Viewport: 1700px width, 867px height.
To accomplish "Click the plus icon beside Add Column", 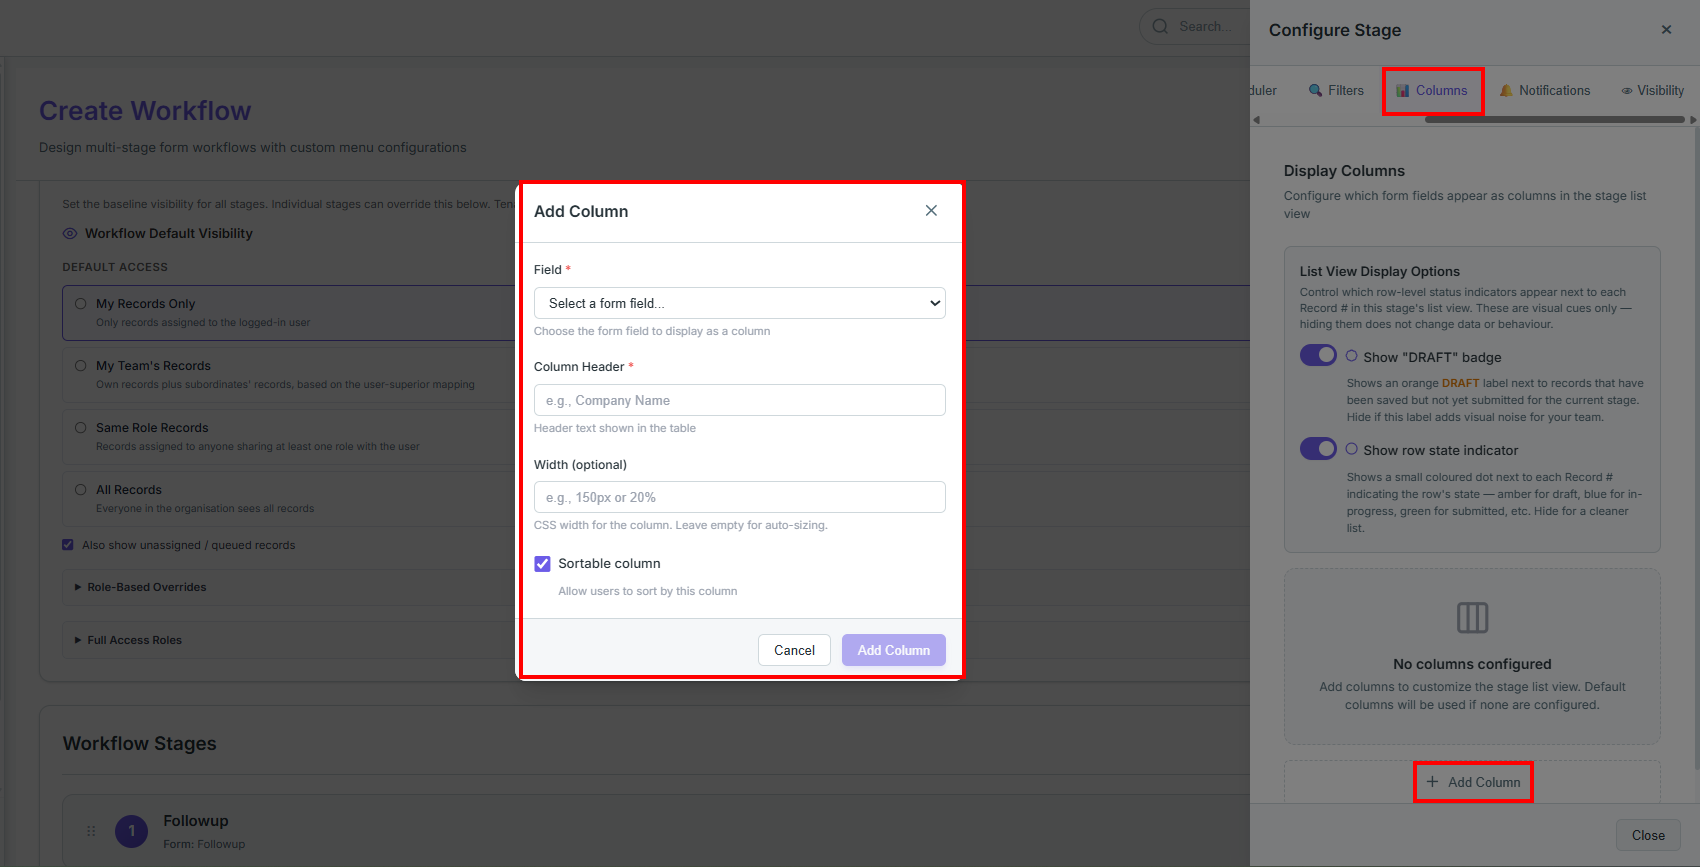I will (x=1432, y=782).
